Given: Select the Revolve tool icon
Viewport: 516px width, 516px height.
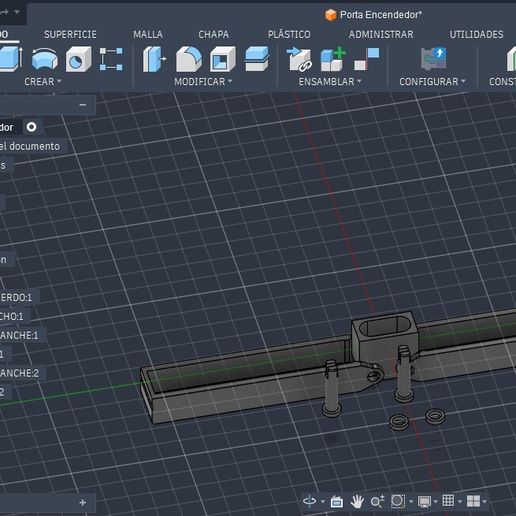Looking at the screenshot, I should pos(45,59).
